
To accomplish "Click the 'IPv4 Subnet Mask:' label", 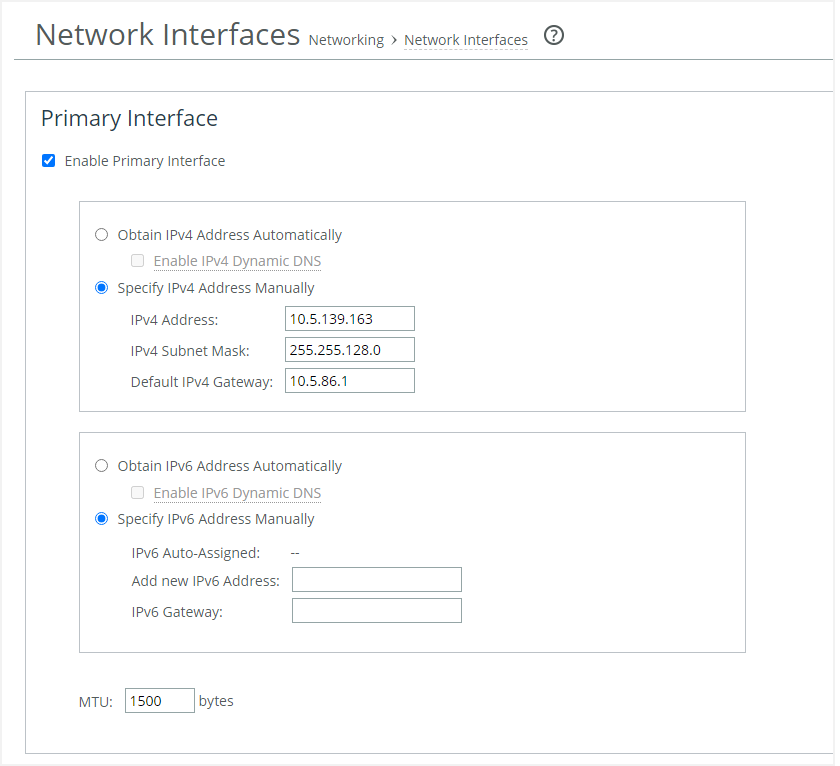I will click(190, 351).
